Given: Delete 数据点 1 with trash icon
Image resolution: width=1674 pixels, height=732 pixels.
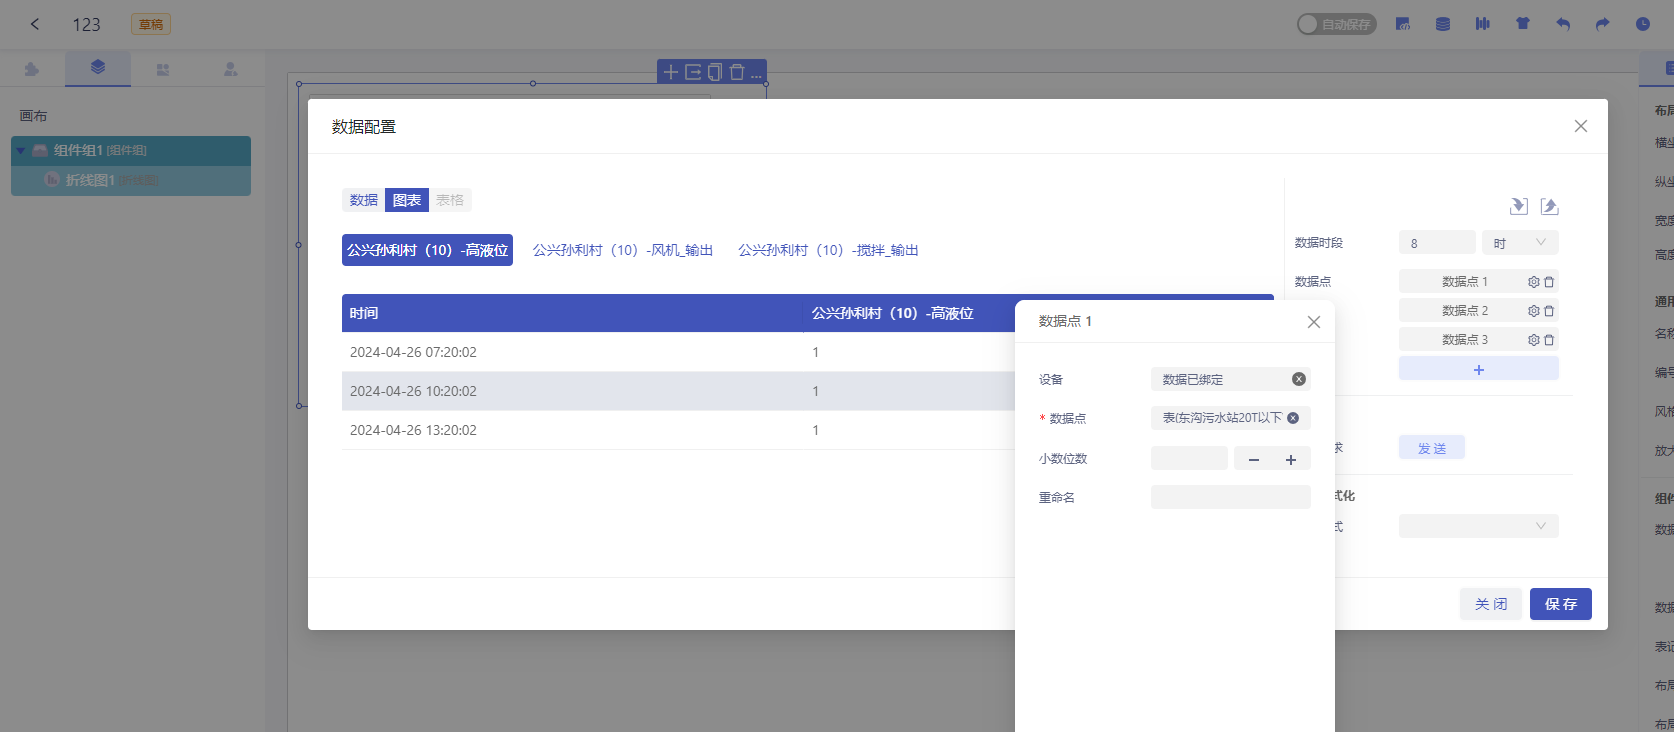Looking at the screenshot, I should (x=1549, y=282).
